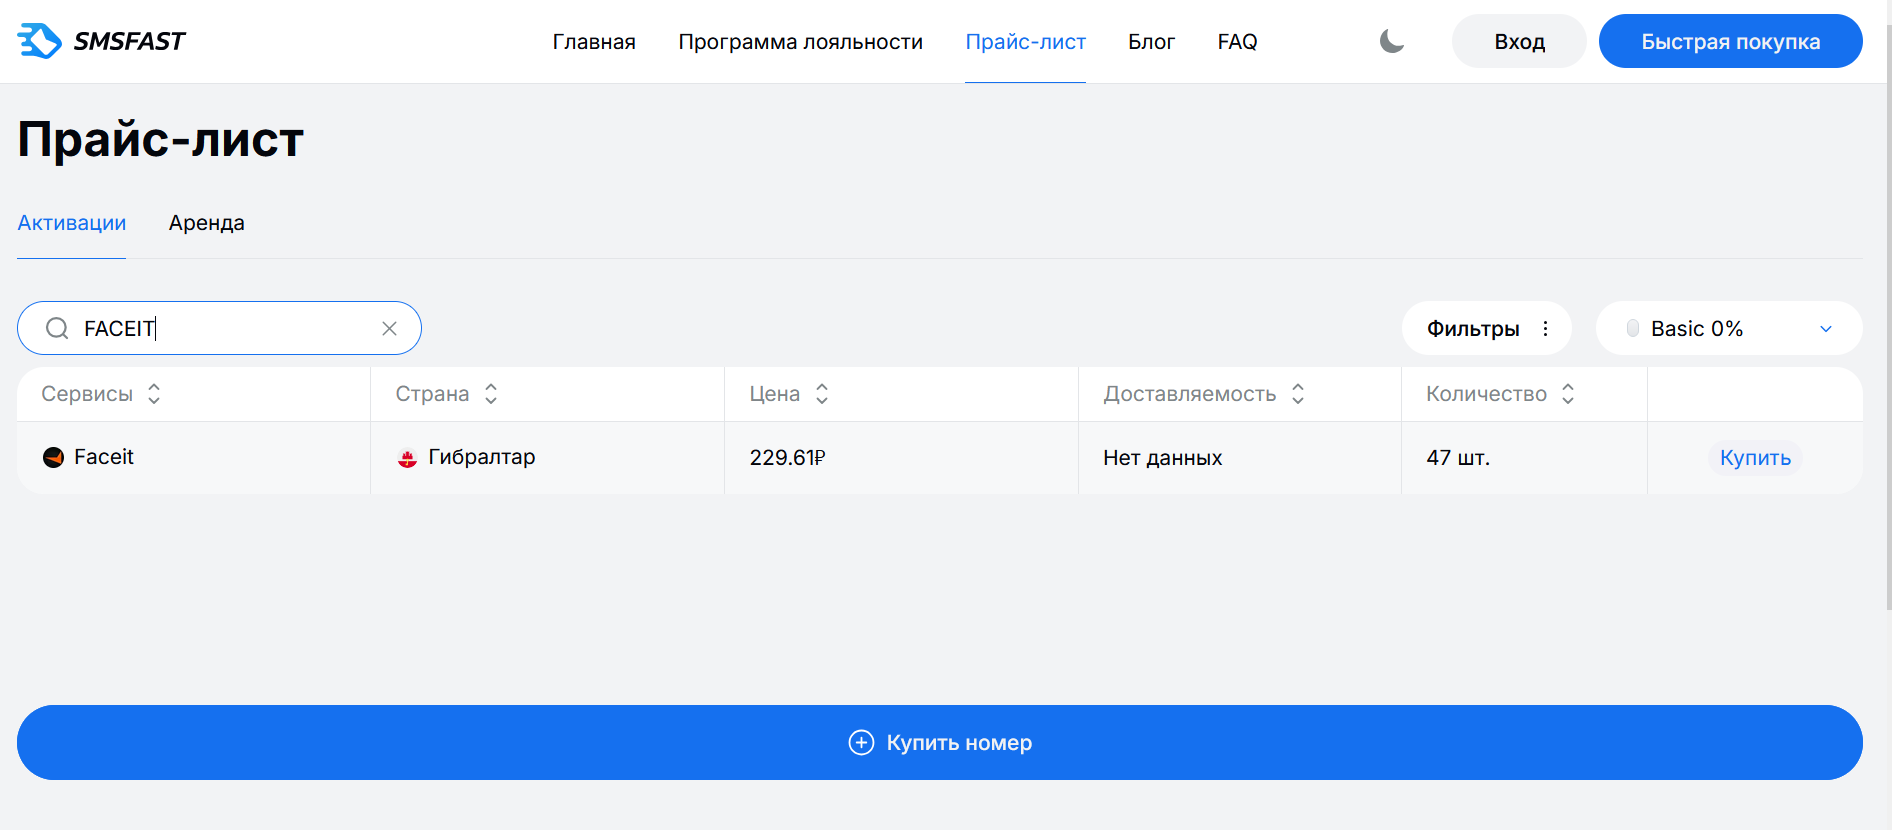The image size is (1892, 830).
Task: Select the Faceit service cell
Action: coord(194,458)
